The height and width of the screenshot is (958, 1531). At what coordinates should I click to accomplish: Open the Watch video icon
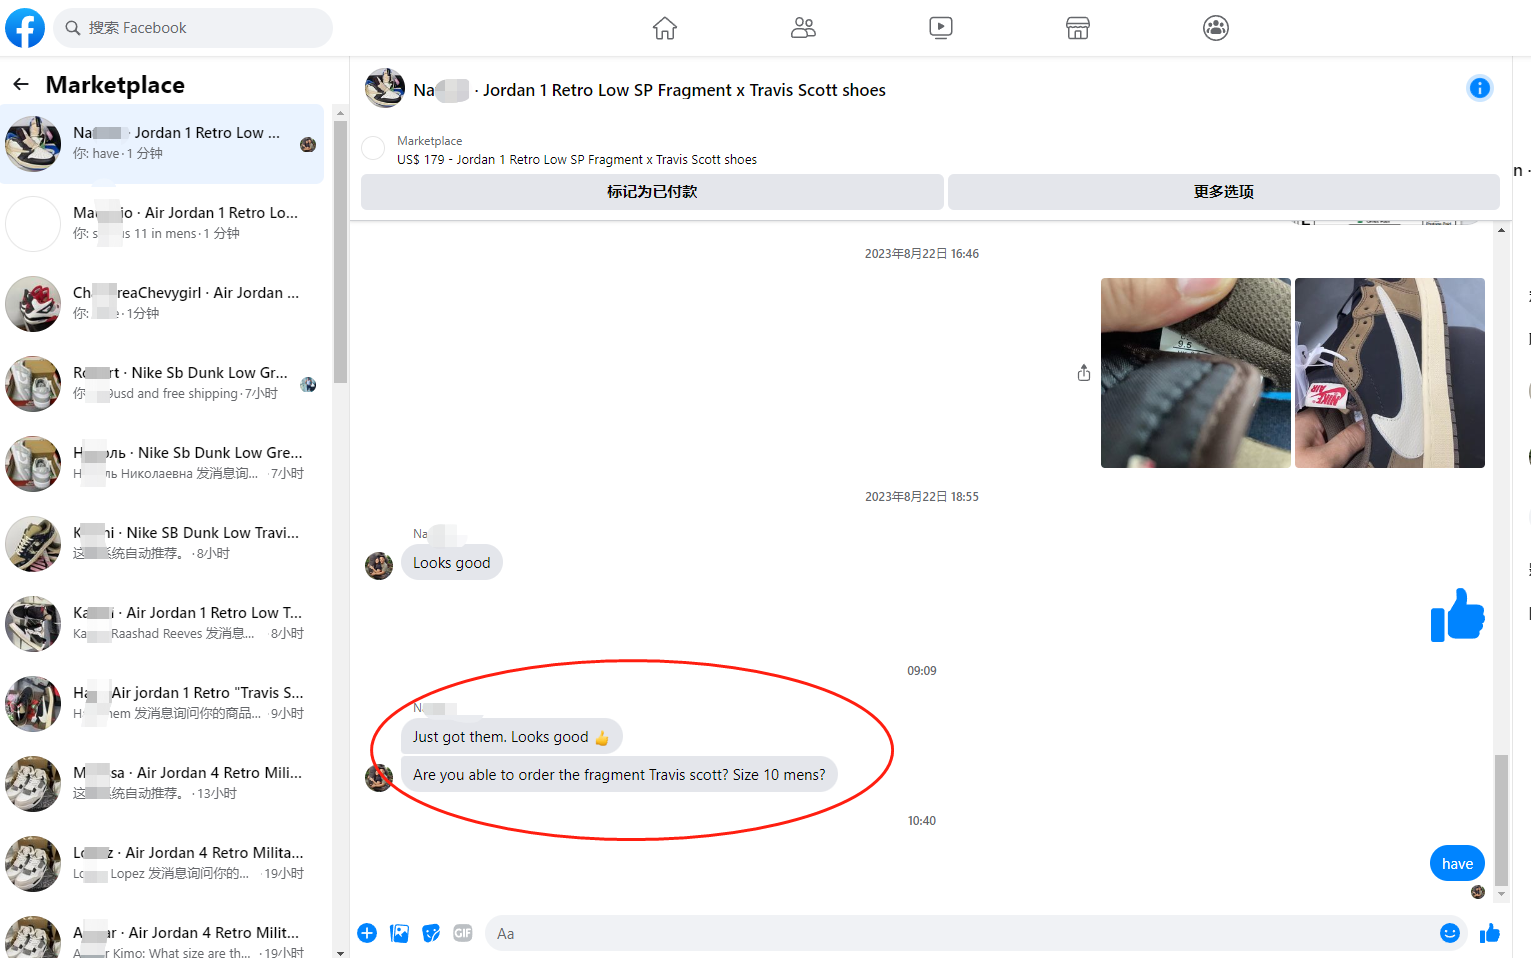940,28
